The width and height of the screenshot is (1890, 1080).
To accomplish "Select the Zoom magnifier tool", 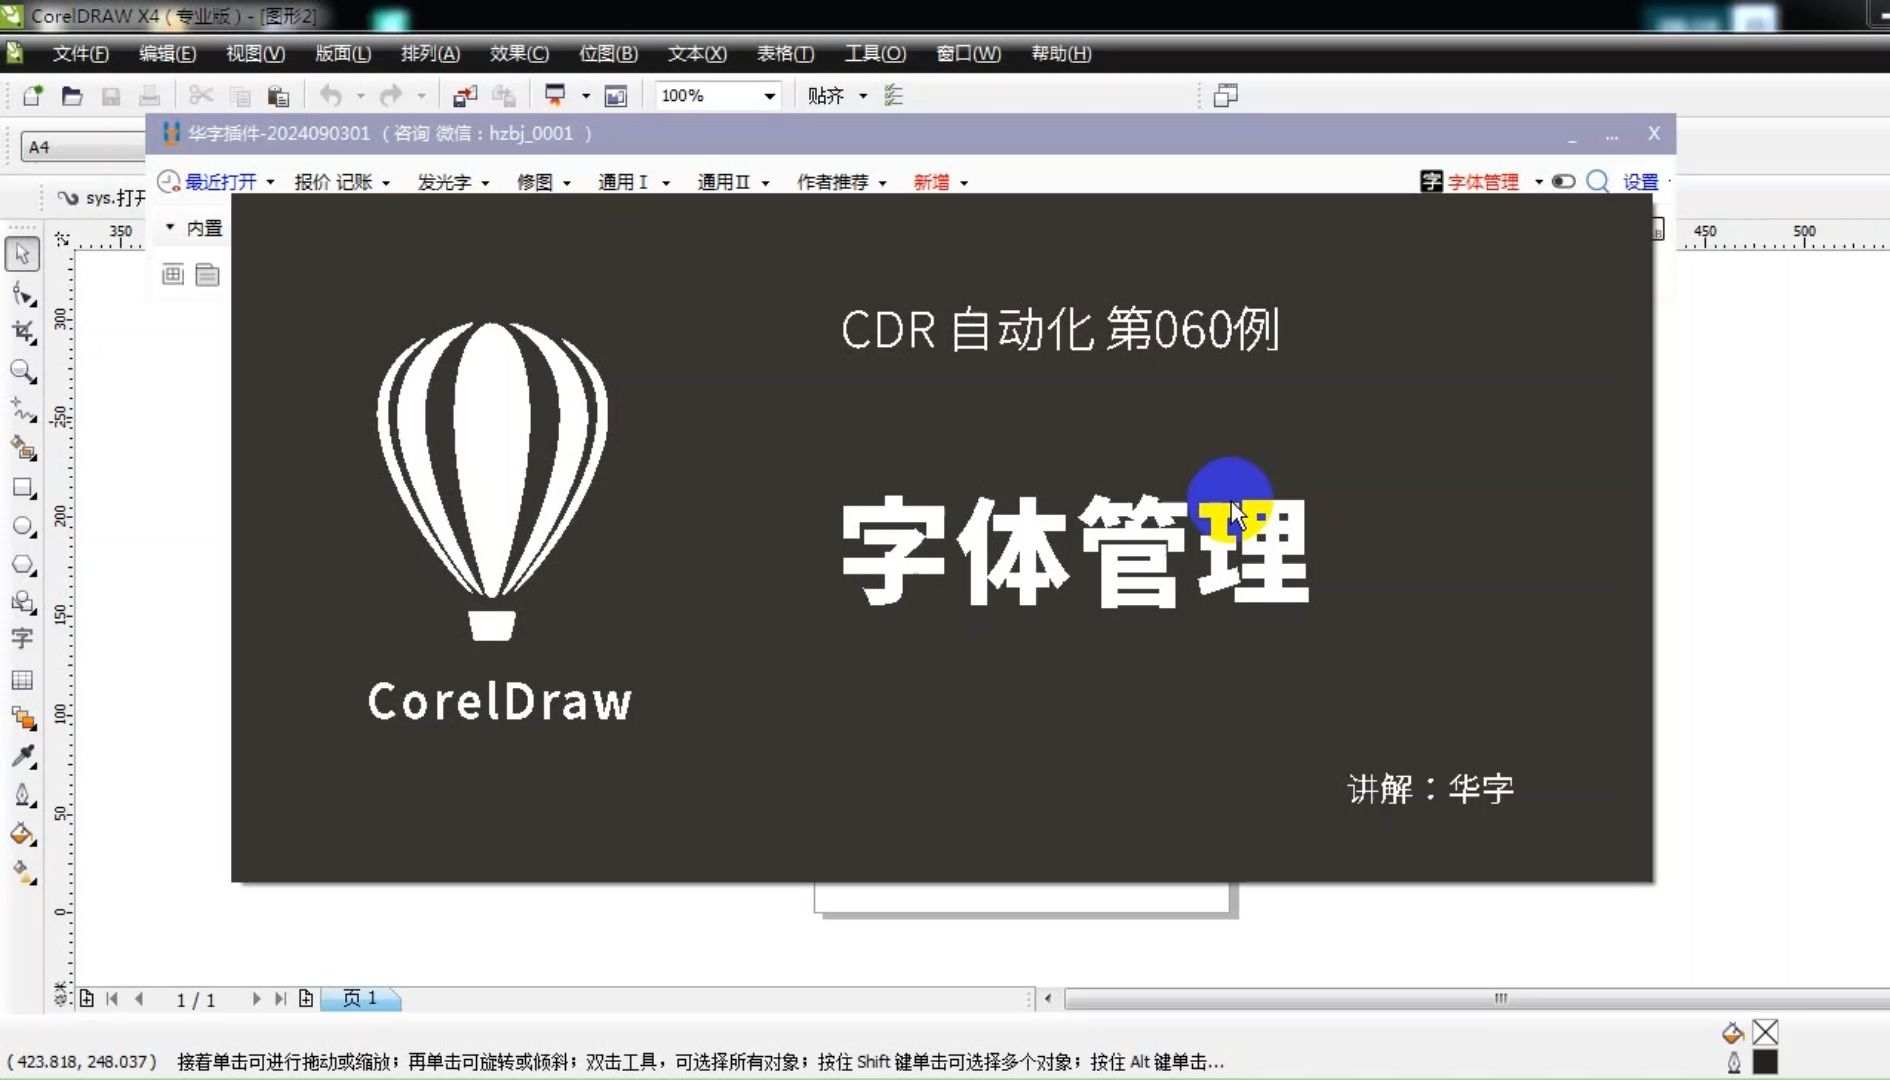I will tap(23, 371).
